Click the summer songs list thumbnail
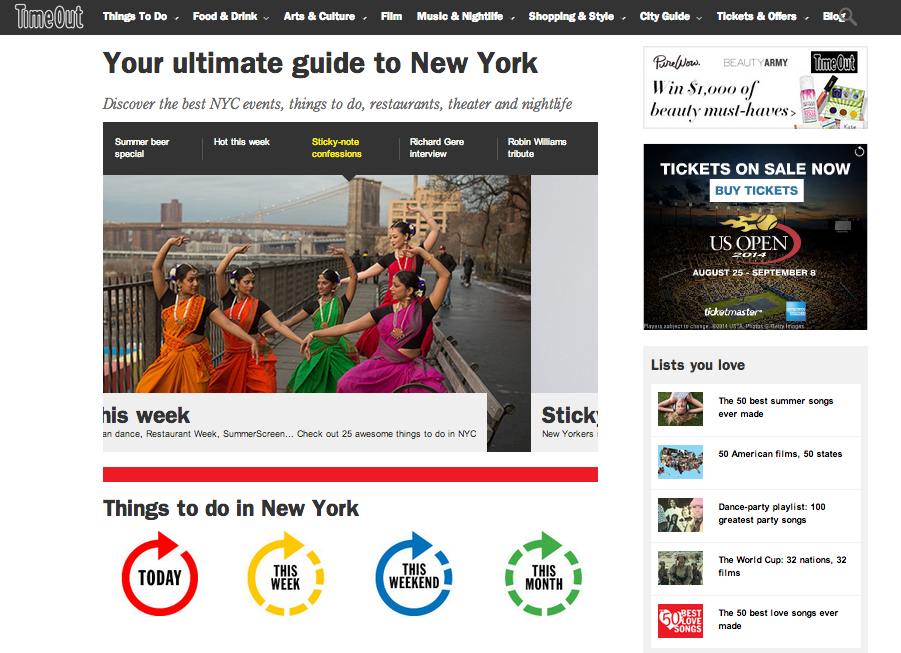The image size is (901, 653). pyautogui.click(x=680, y=409)
